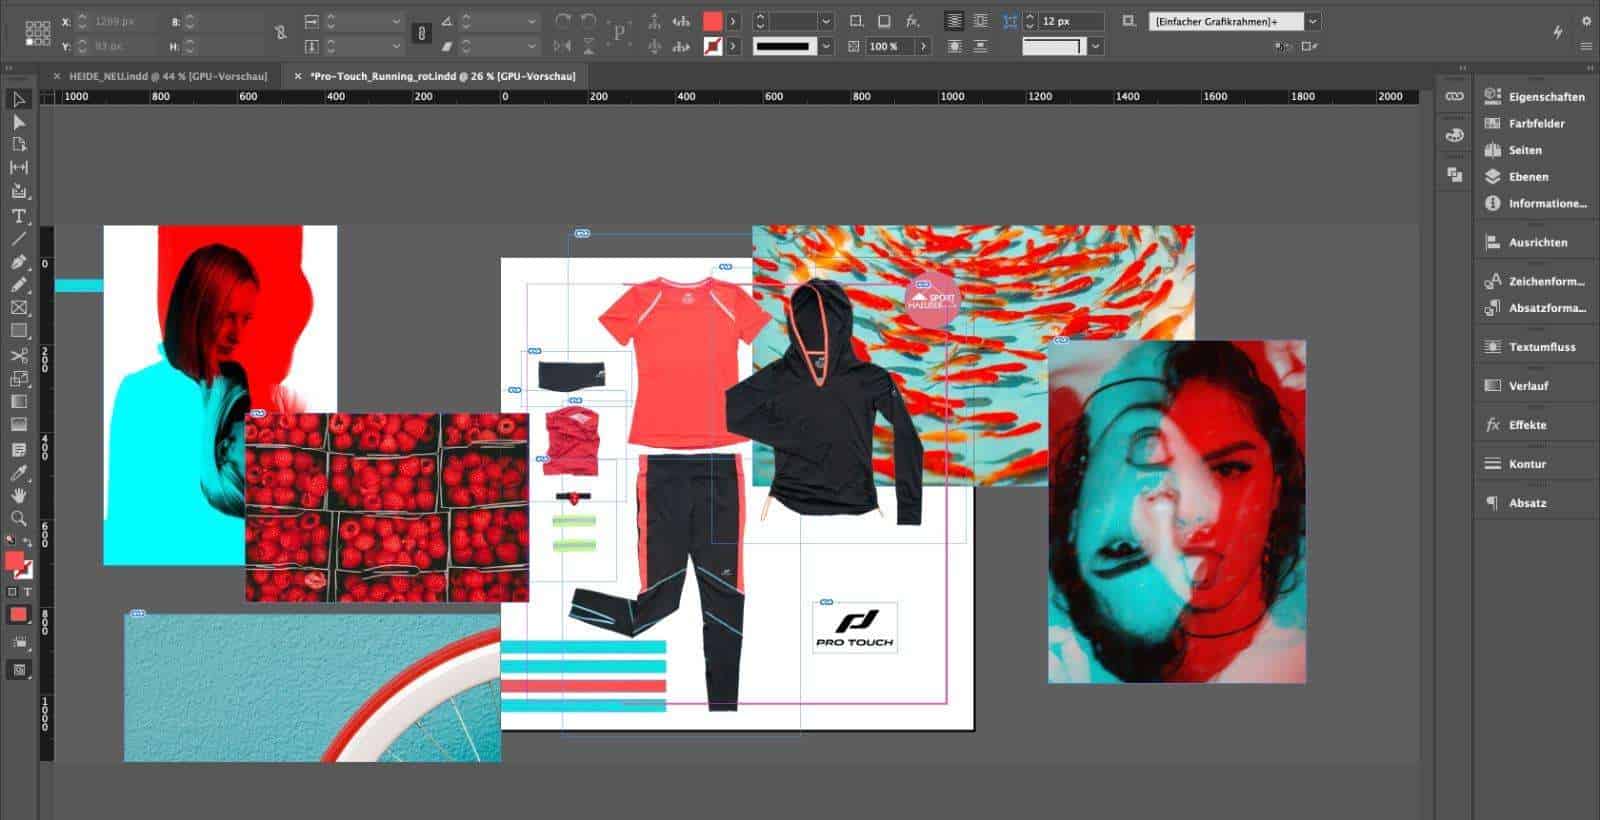Close the HEIDE_NEU.indd tab
The width and height of the screenshot is (1600, 820).
(56, 76)
